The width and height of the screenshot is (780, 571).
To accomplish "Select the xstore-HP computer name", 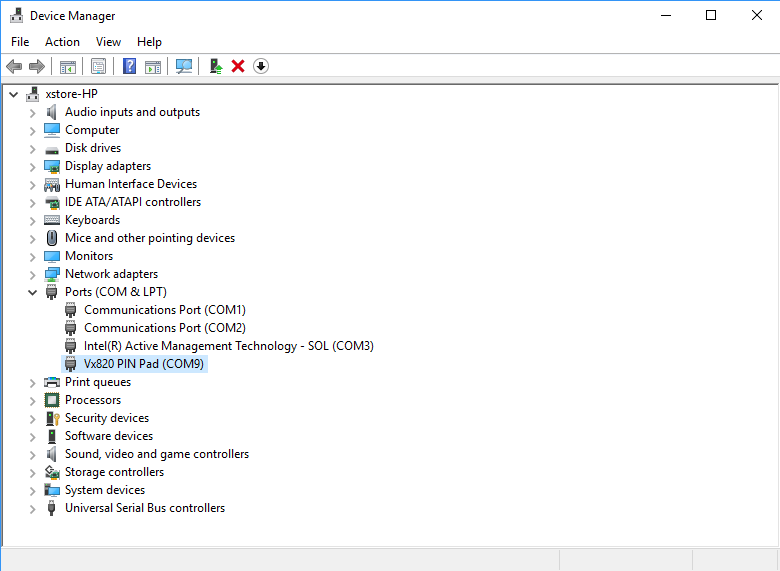I will [x=71, y=94].
